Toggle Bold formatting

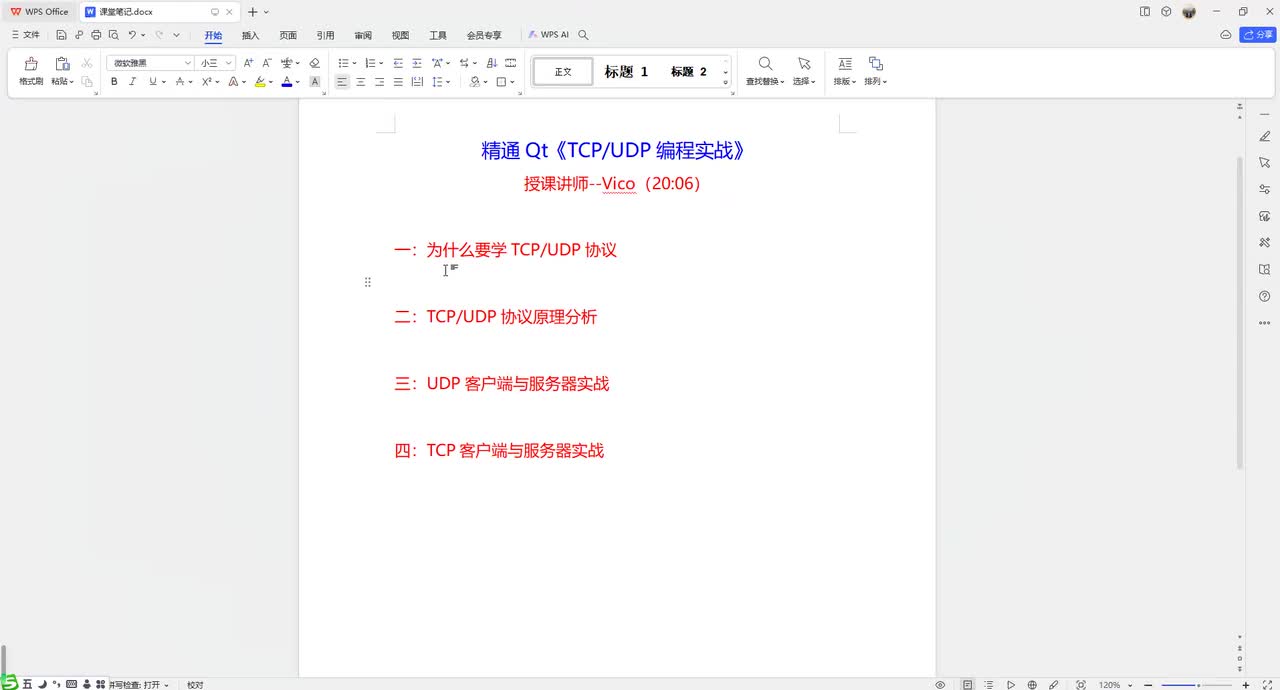click(114, 82)
